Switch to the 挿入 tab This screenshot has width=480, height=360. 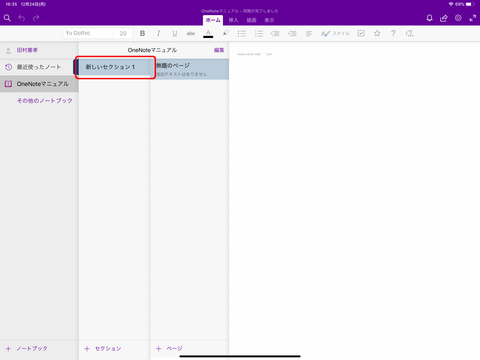coord(233,20)
